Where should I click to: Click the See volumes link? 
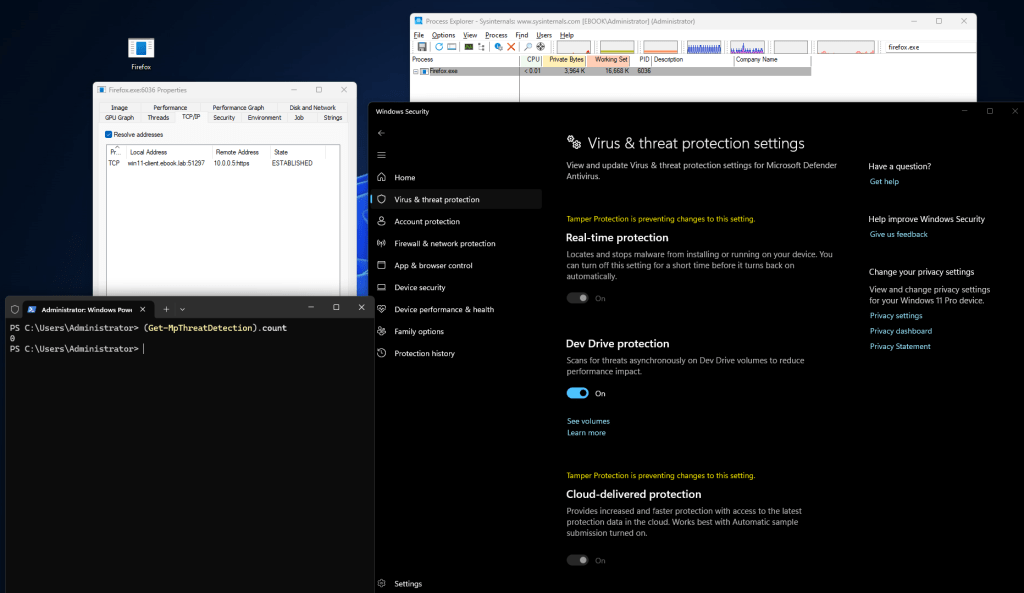(588, 421)
